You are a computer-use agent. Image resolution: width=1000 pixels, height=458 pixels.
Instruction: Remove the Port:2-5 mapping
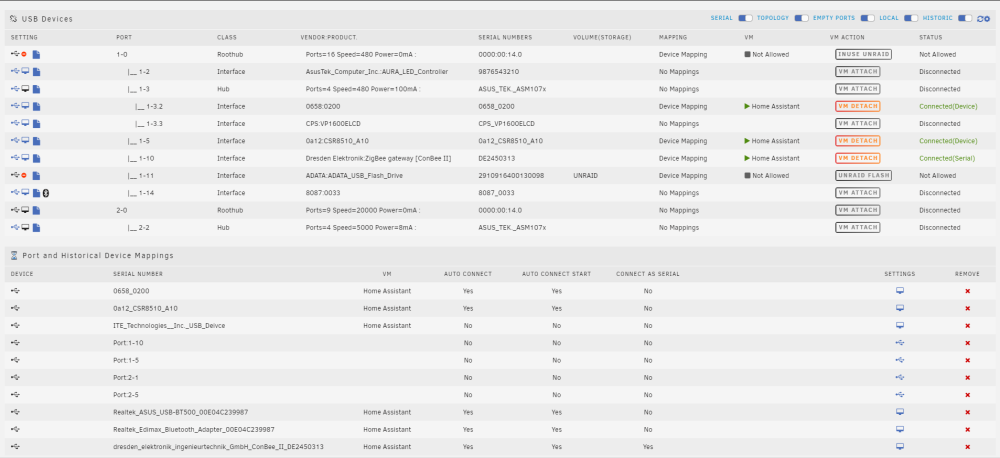click(x=967, y=395)
